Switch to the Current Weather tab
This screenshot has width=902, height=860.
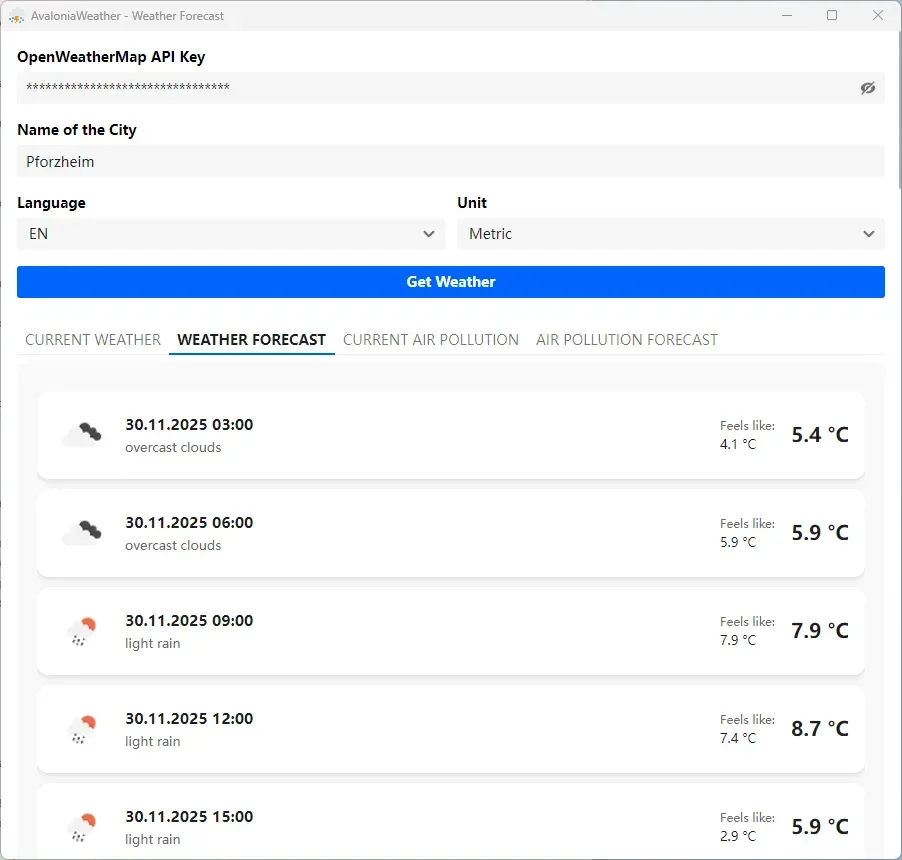[x=93, y=340]
